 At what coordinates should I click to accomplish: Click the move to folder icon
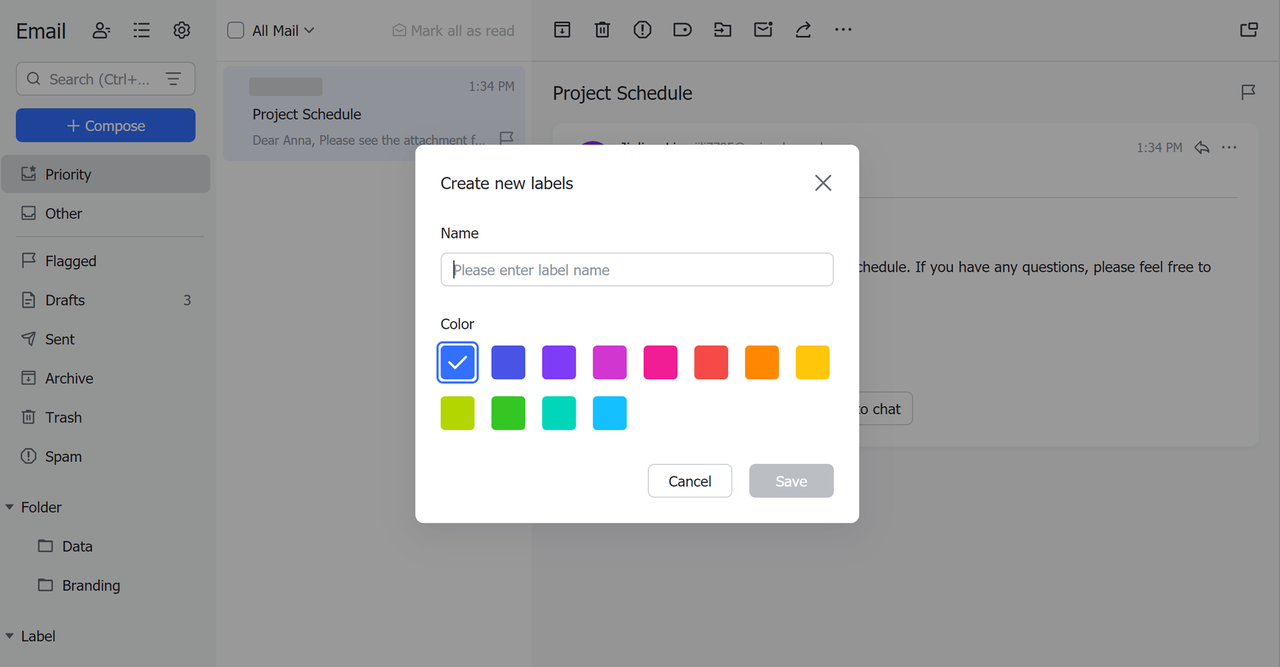(x=722, y=30)
